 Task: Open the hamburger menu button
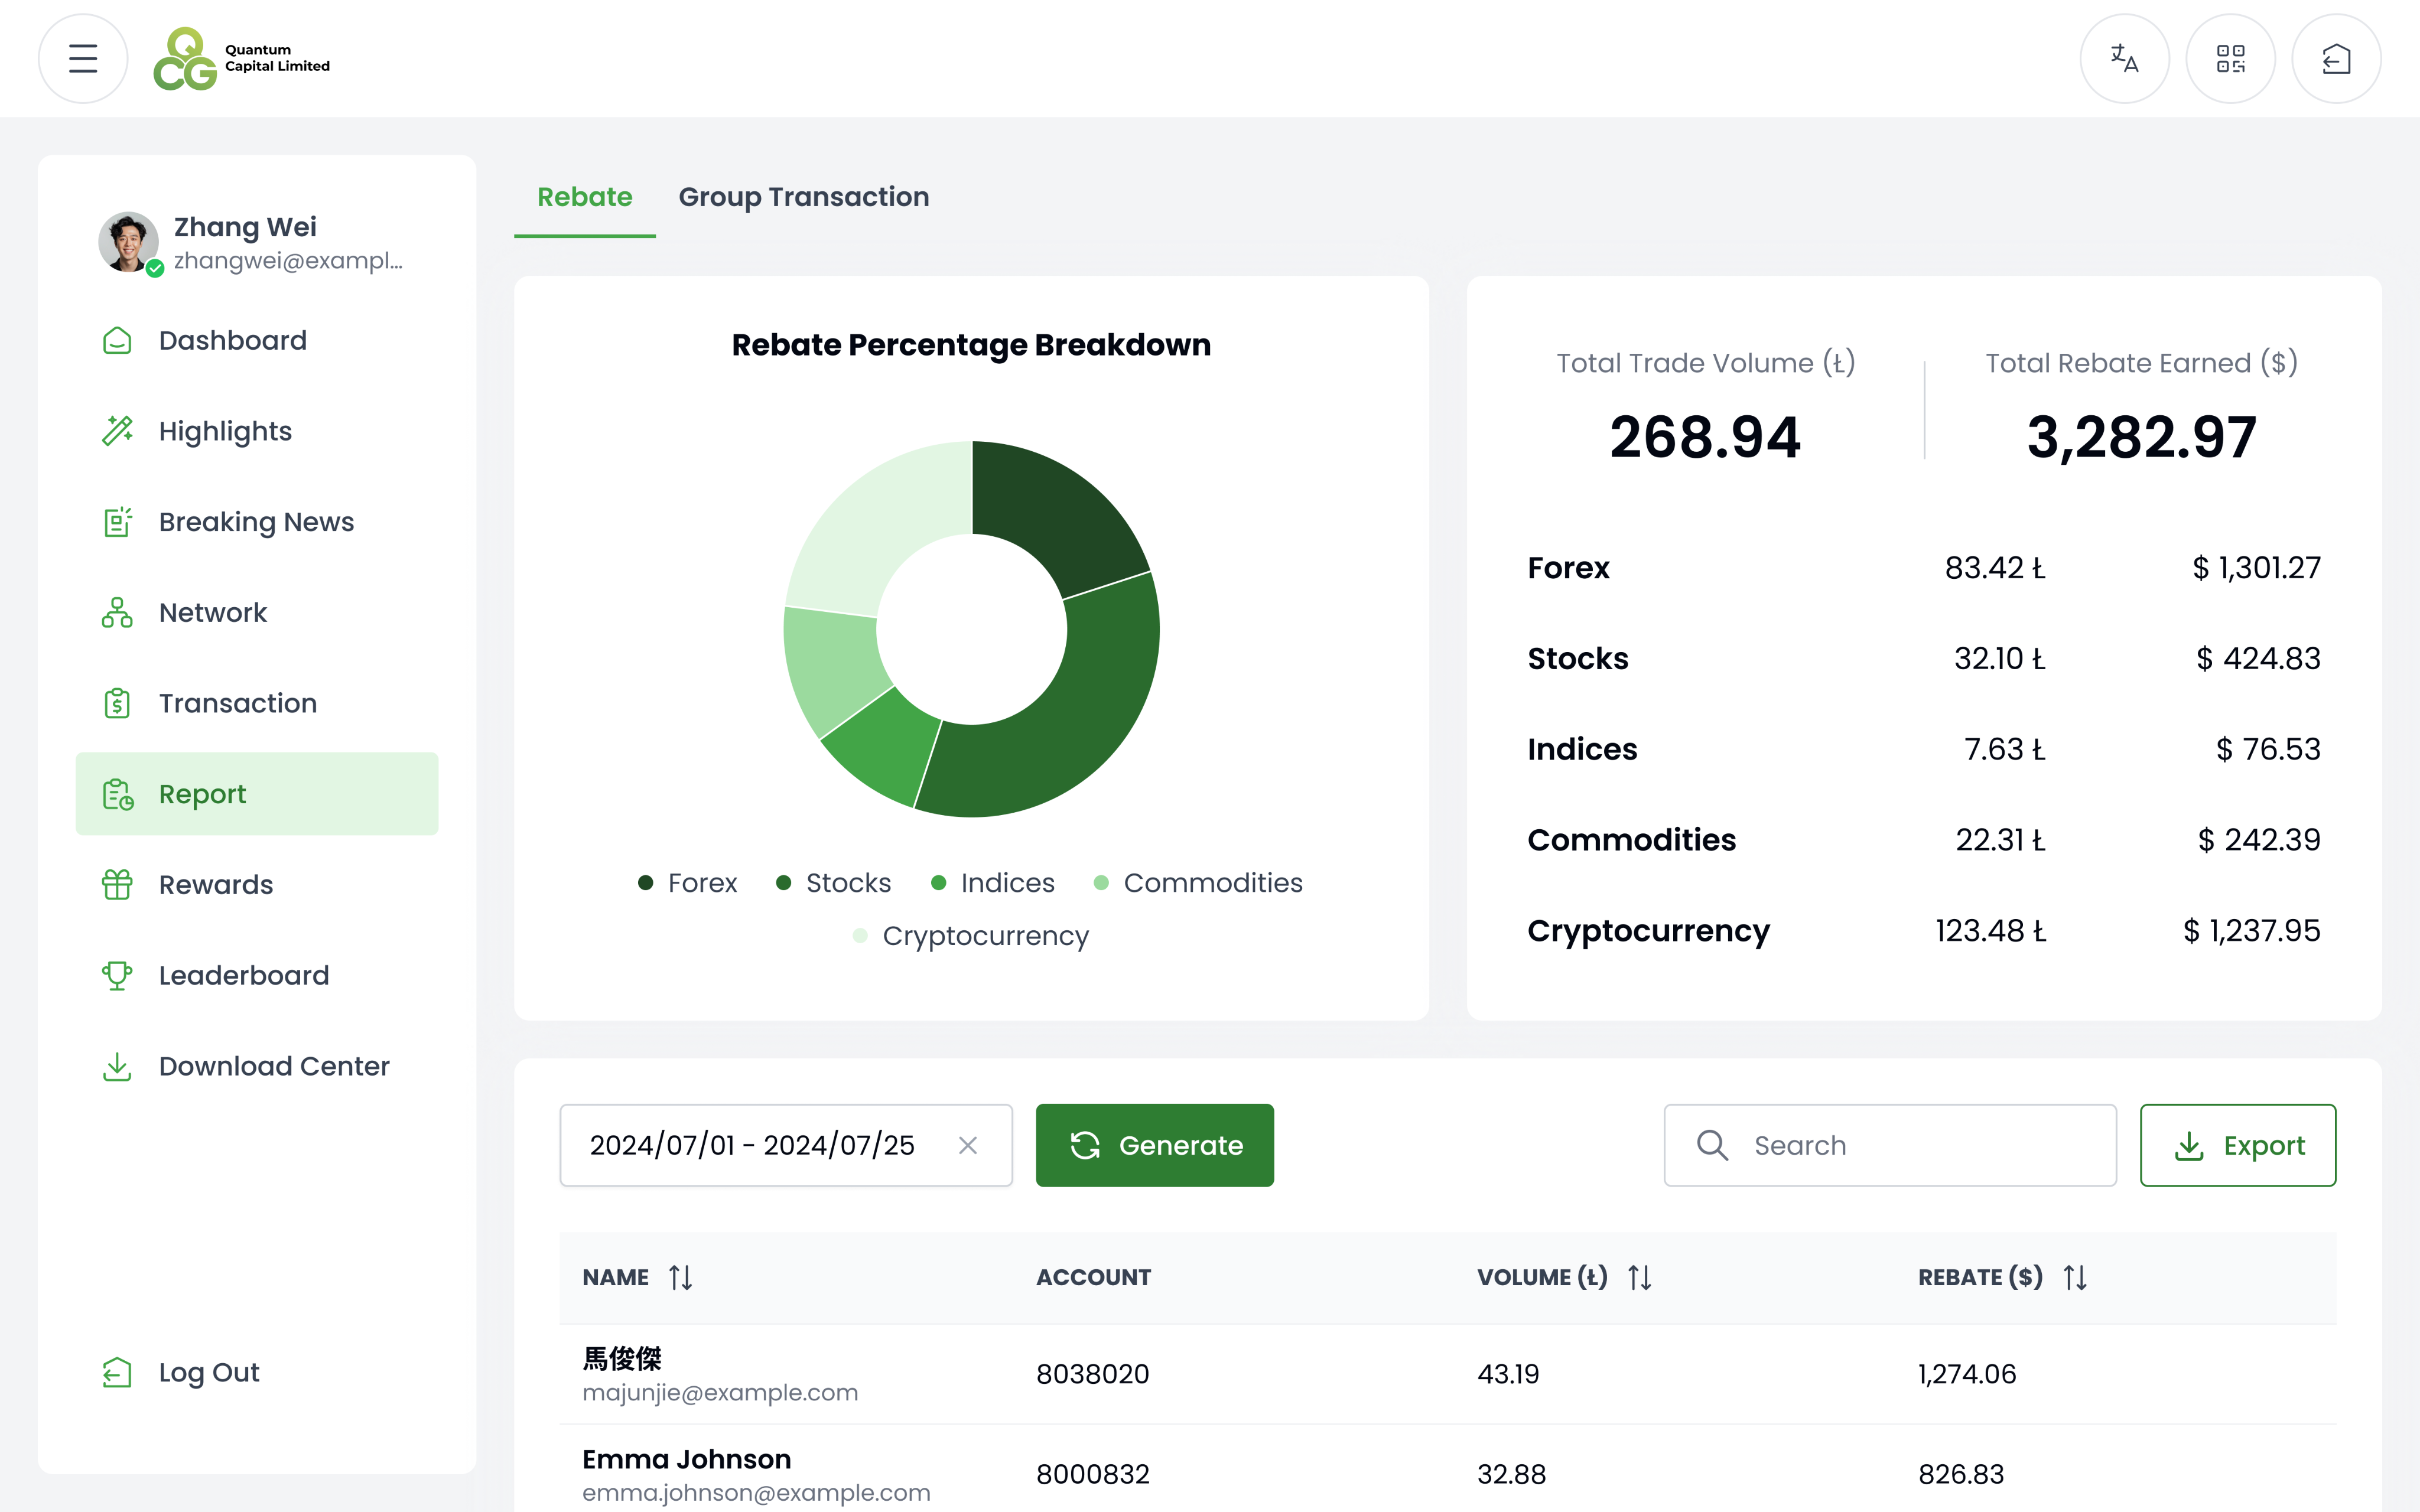pyautogui.click(x=83, y=59)
